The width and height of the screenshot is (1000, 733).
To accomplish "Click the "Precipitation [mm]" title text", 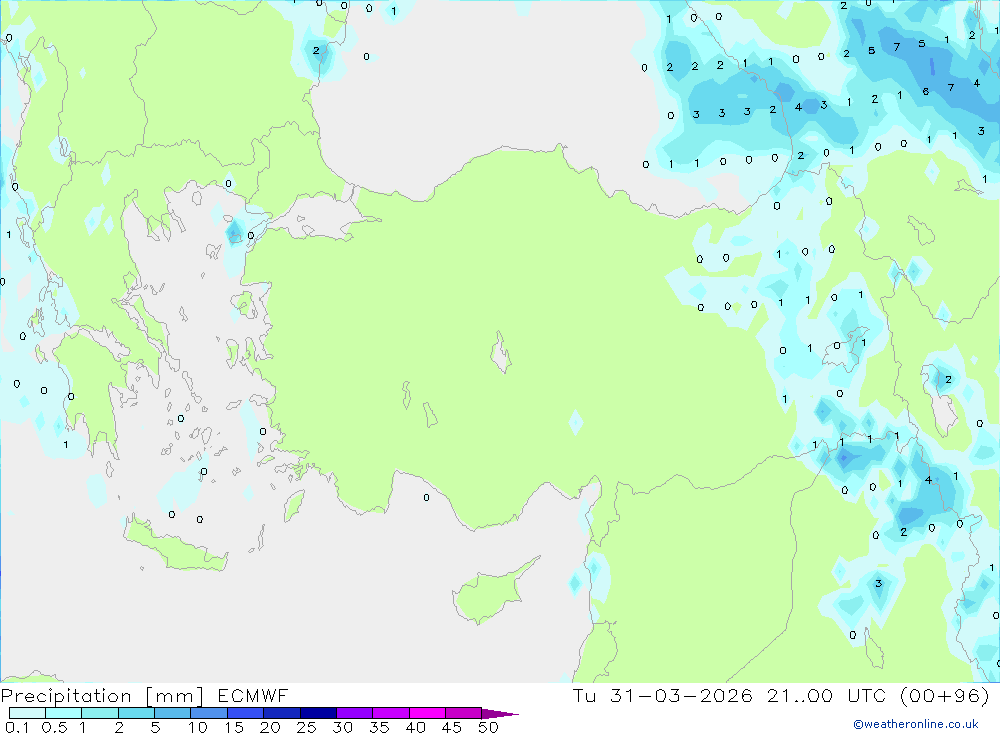I will [x=102, y=696].
